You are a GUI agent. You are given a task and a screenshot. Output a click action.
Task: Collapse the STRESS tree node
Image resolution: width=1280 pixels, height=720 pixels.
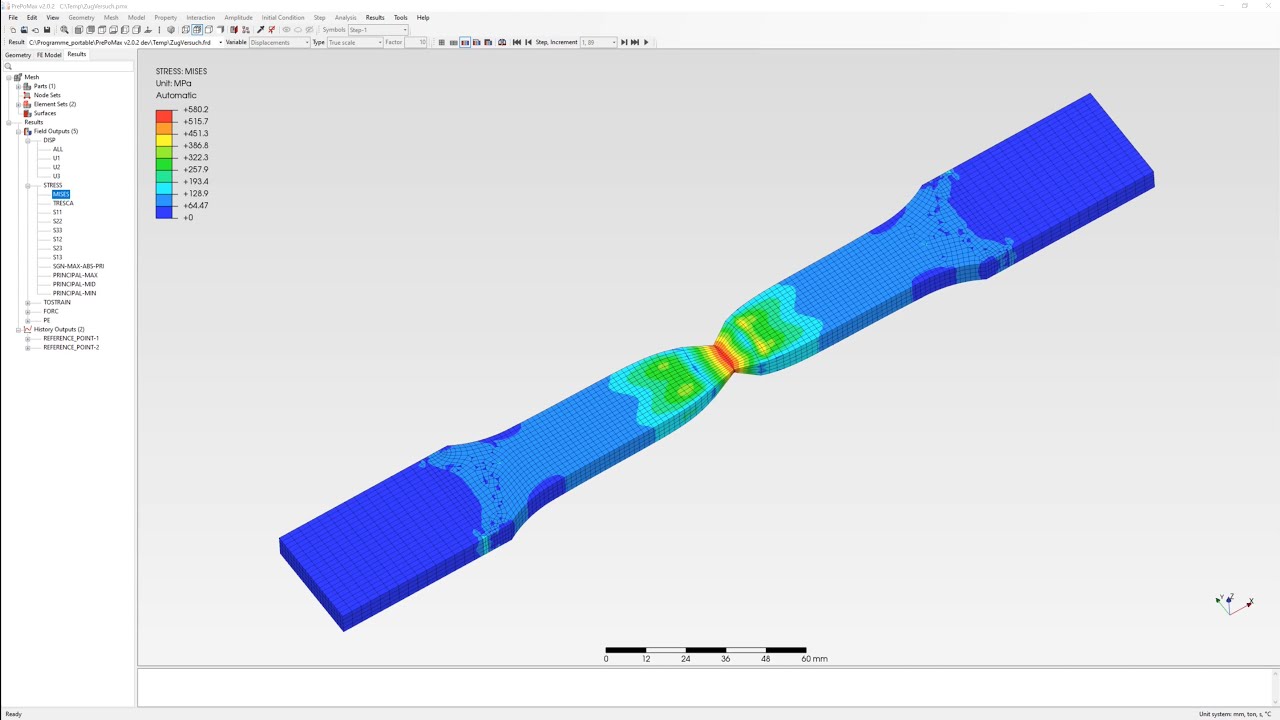(28, 185)
